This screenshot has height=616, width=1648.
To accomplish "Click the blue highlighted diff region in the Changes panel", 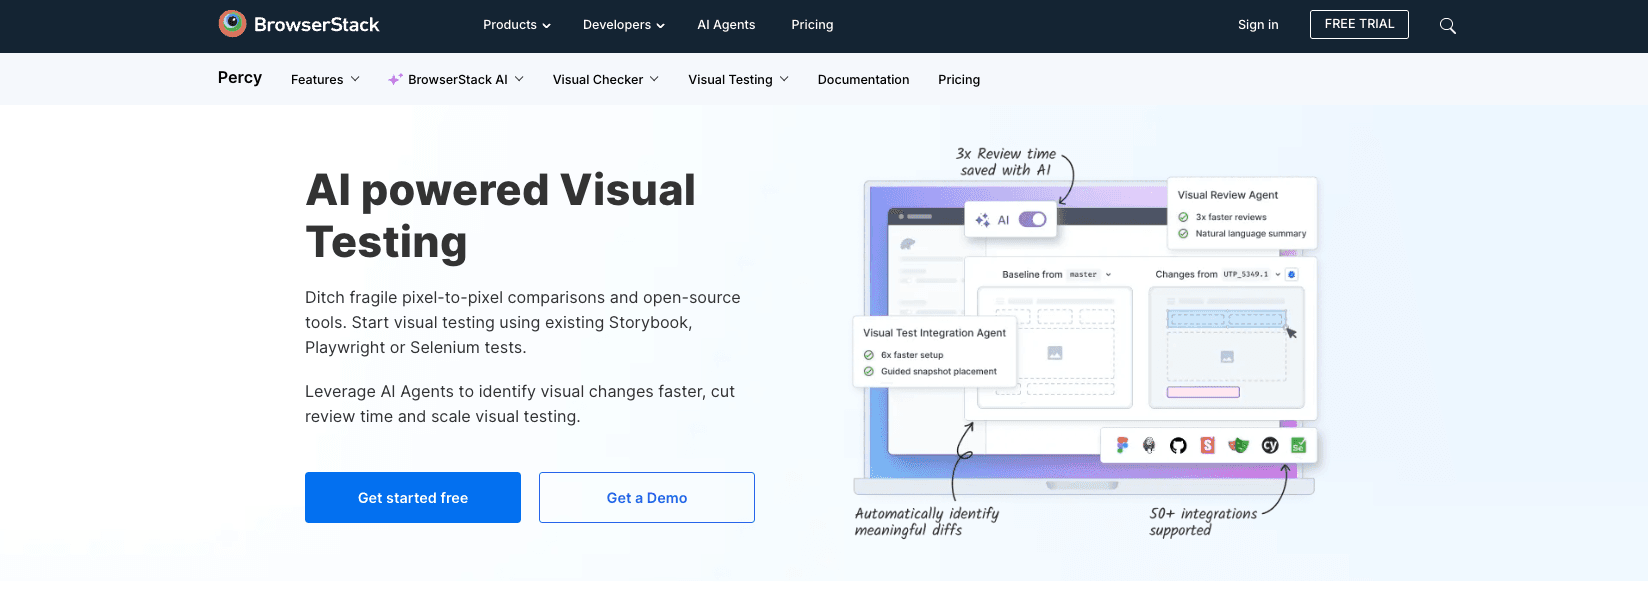I will [x=1227, y=319].
